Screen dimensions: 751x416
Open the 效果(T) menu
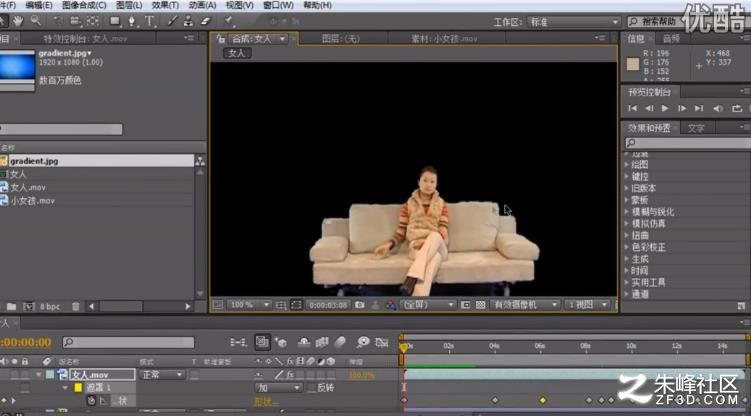[x=165, y=5]
